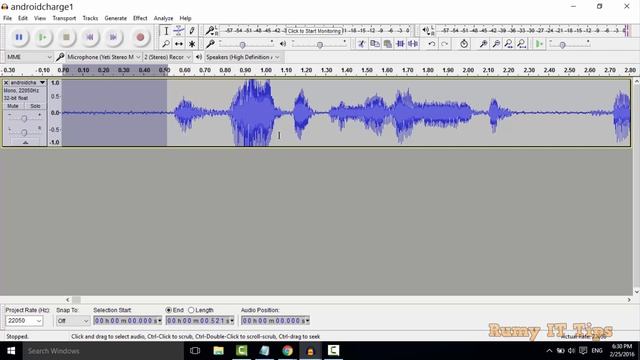Click the Redo arrow icon
The image size is (640, 360).
[x=444, y=44]
